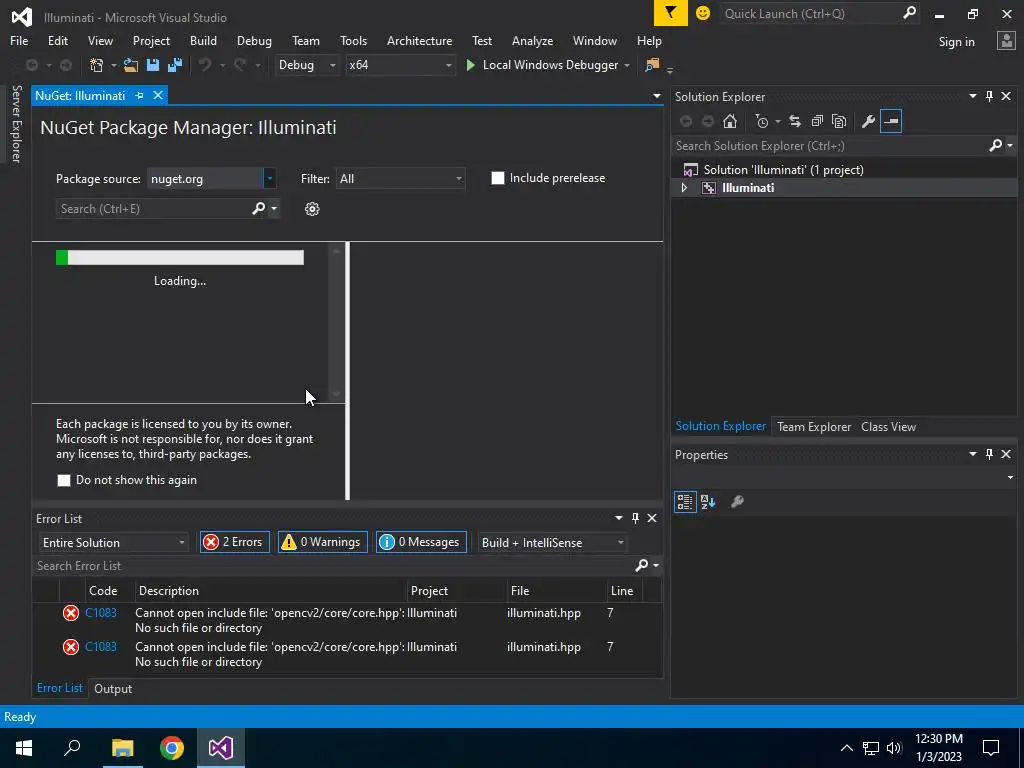1024x768 pixels.
Task: Open Chrome from the Windows taskbar
Action: pyautogui.click(x=172, y=748)
